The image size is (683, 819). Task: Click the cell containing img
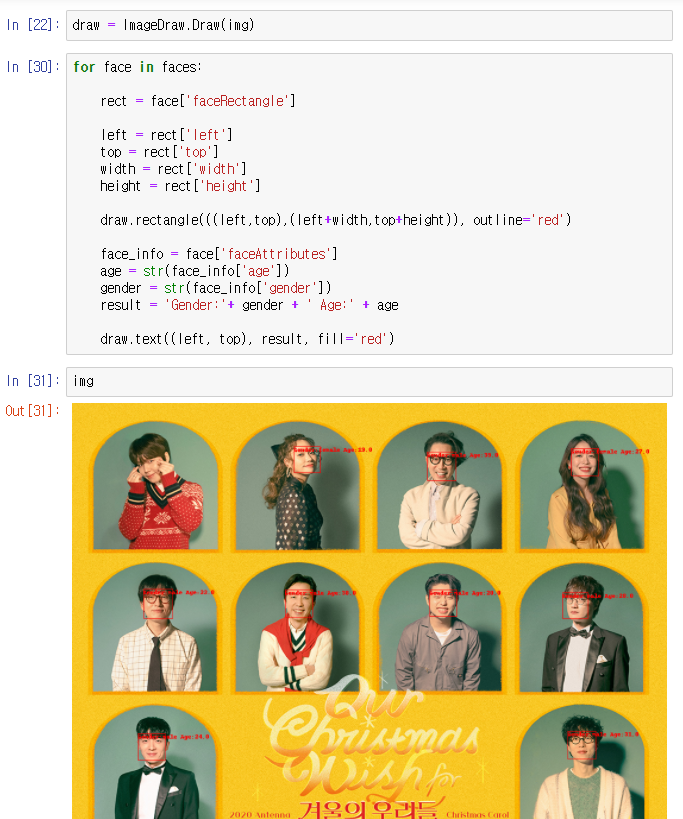[369, 382]
